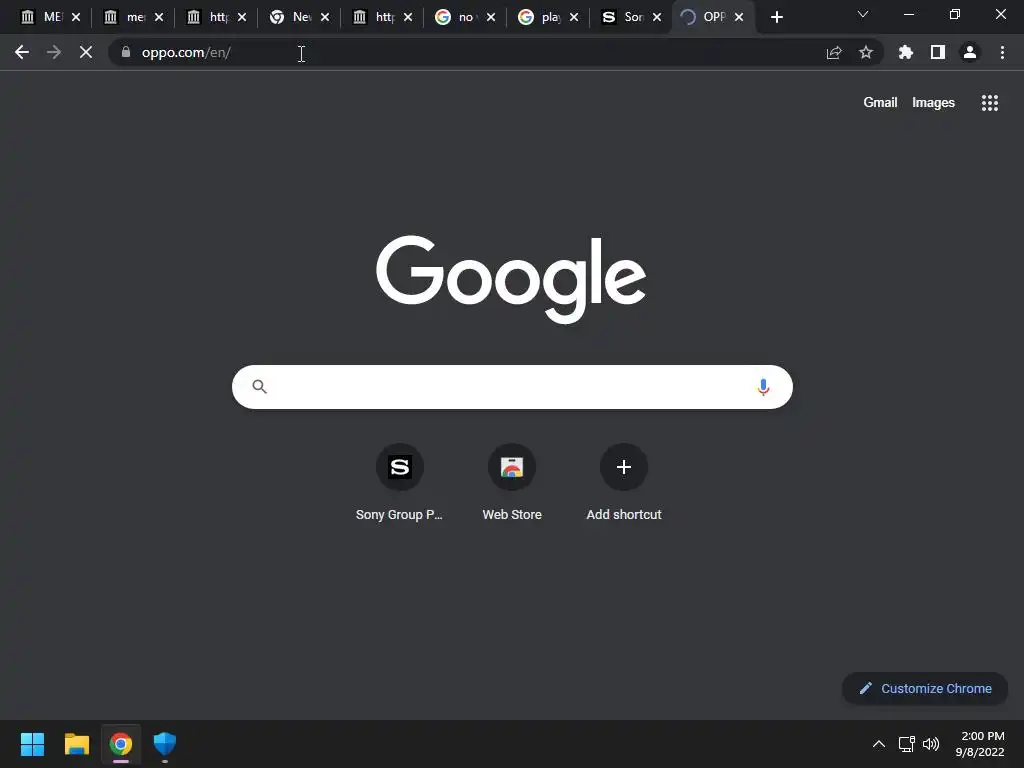The width and height of the screenshot is (1024, 768).
Task: Show hidden system tray icons
Action: [879, 744]
